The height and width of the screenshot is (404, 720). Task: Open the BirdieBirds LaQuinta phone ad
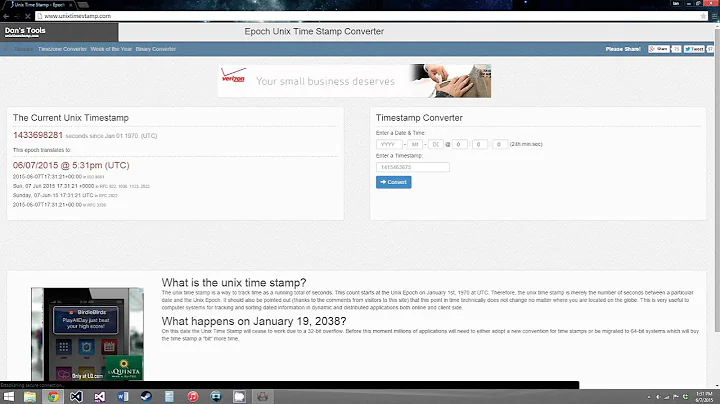(87, 334)
